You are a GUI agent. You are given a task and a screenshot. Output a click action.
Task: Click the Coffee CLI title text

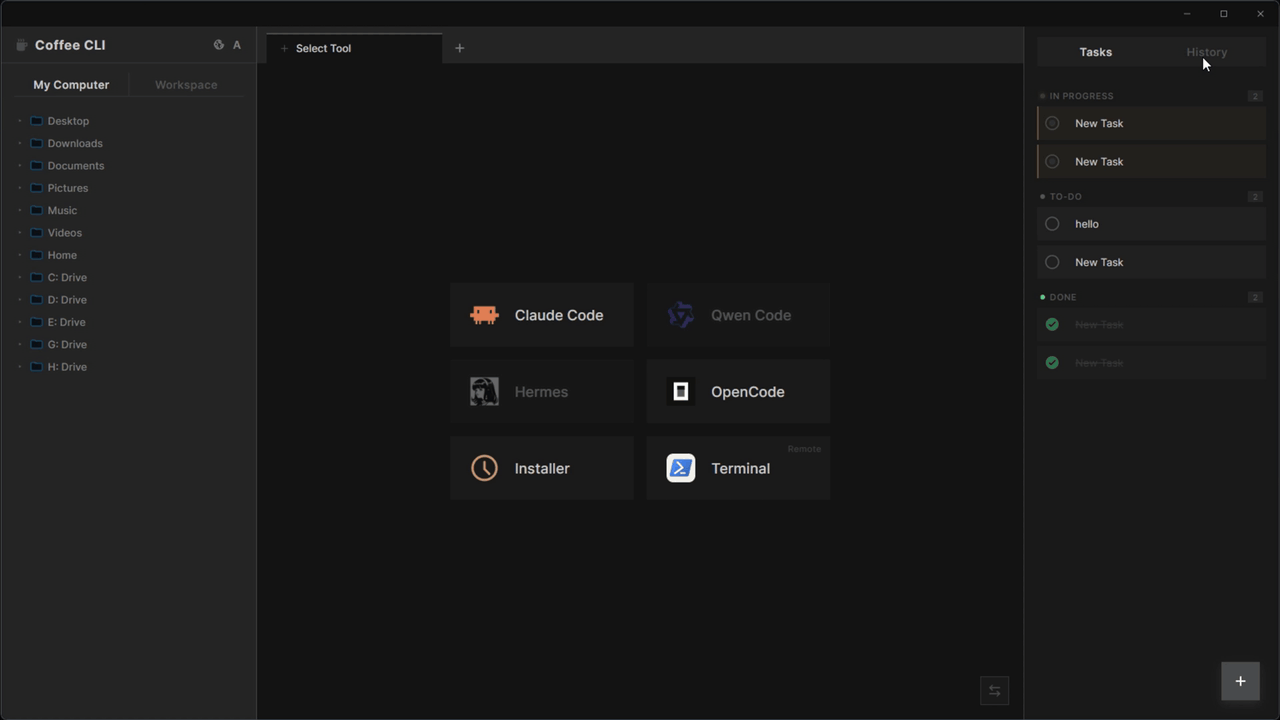70,45
